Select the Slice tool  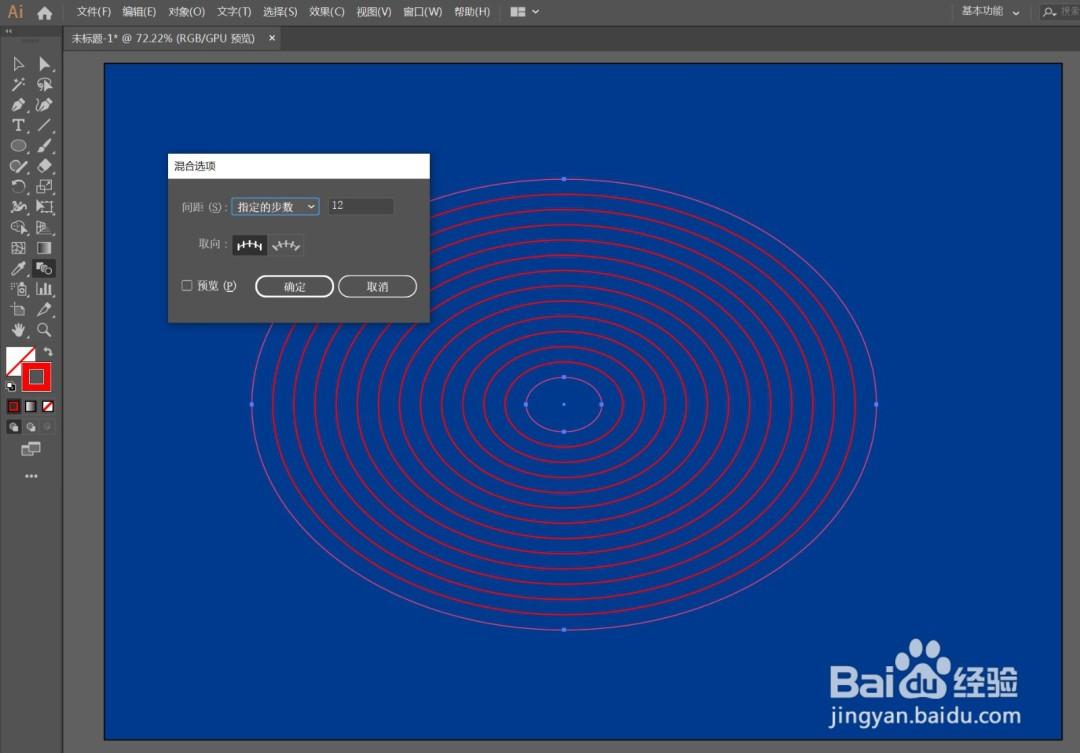click(45, 309)
